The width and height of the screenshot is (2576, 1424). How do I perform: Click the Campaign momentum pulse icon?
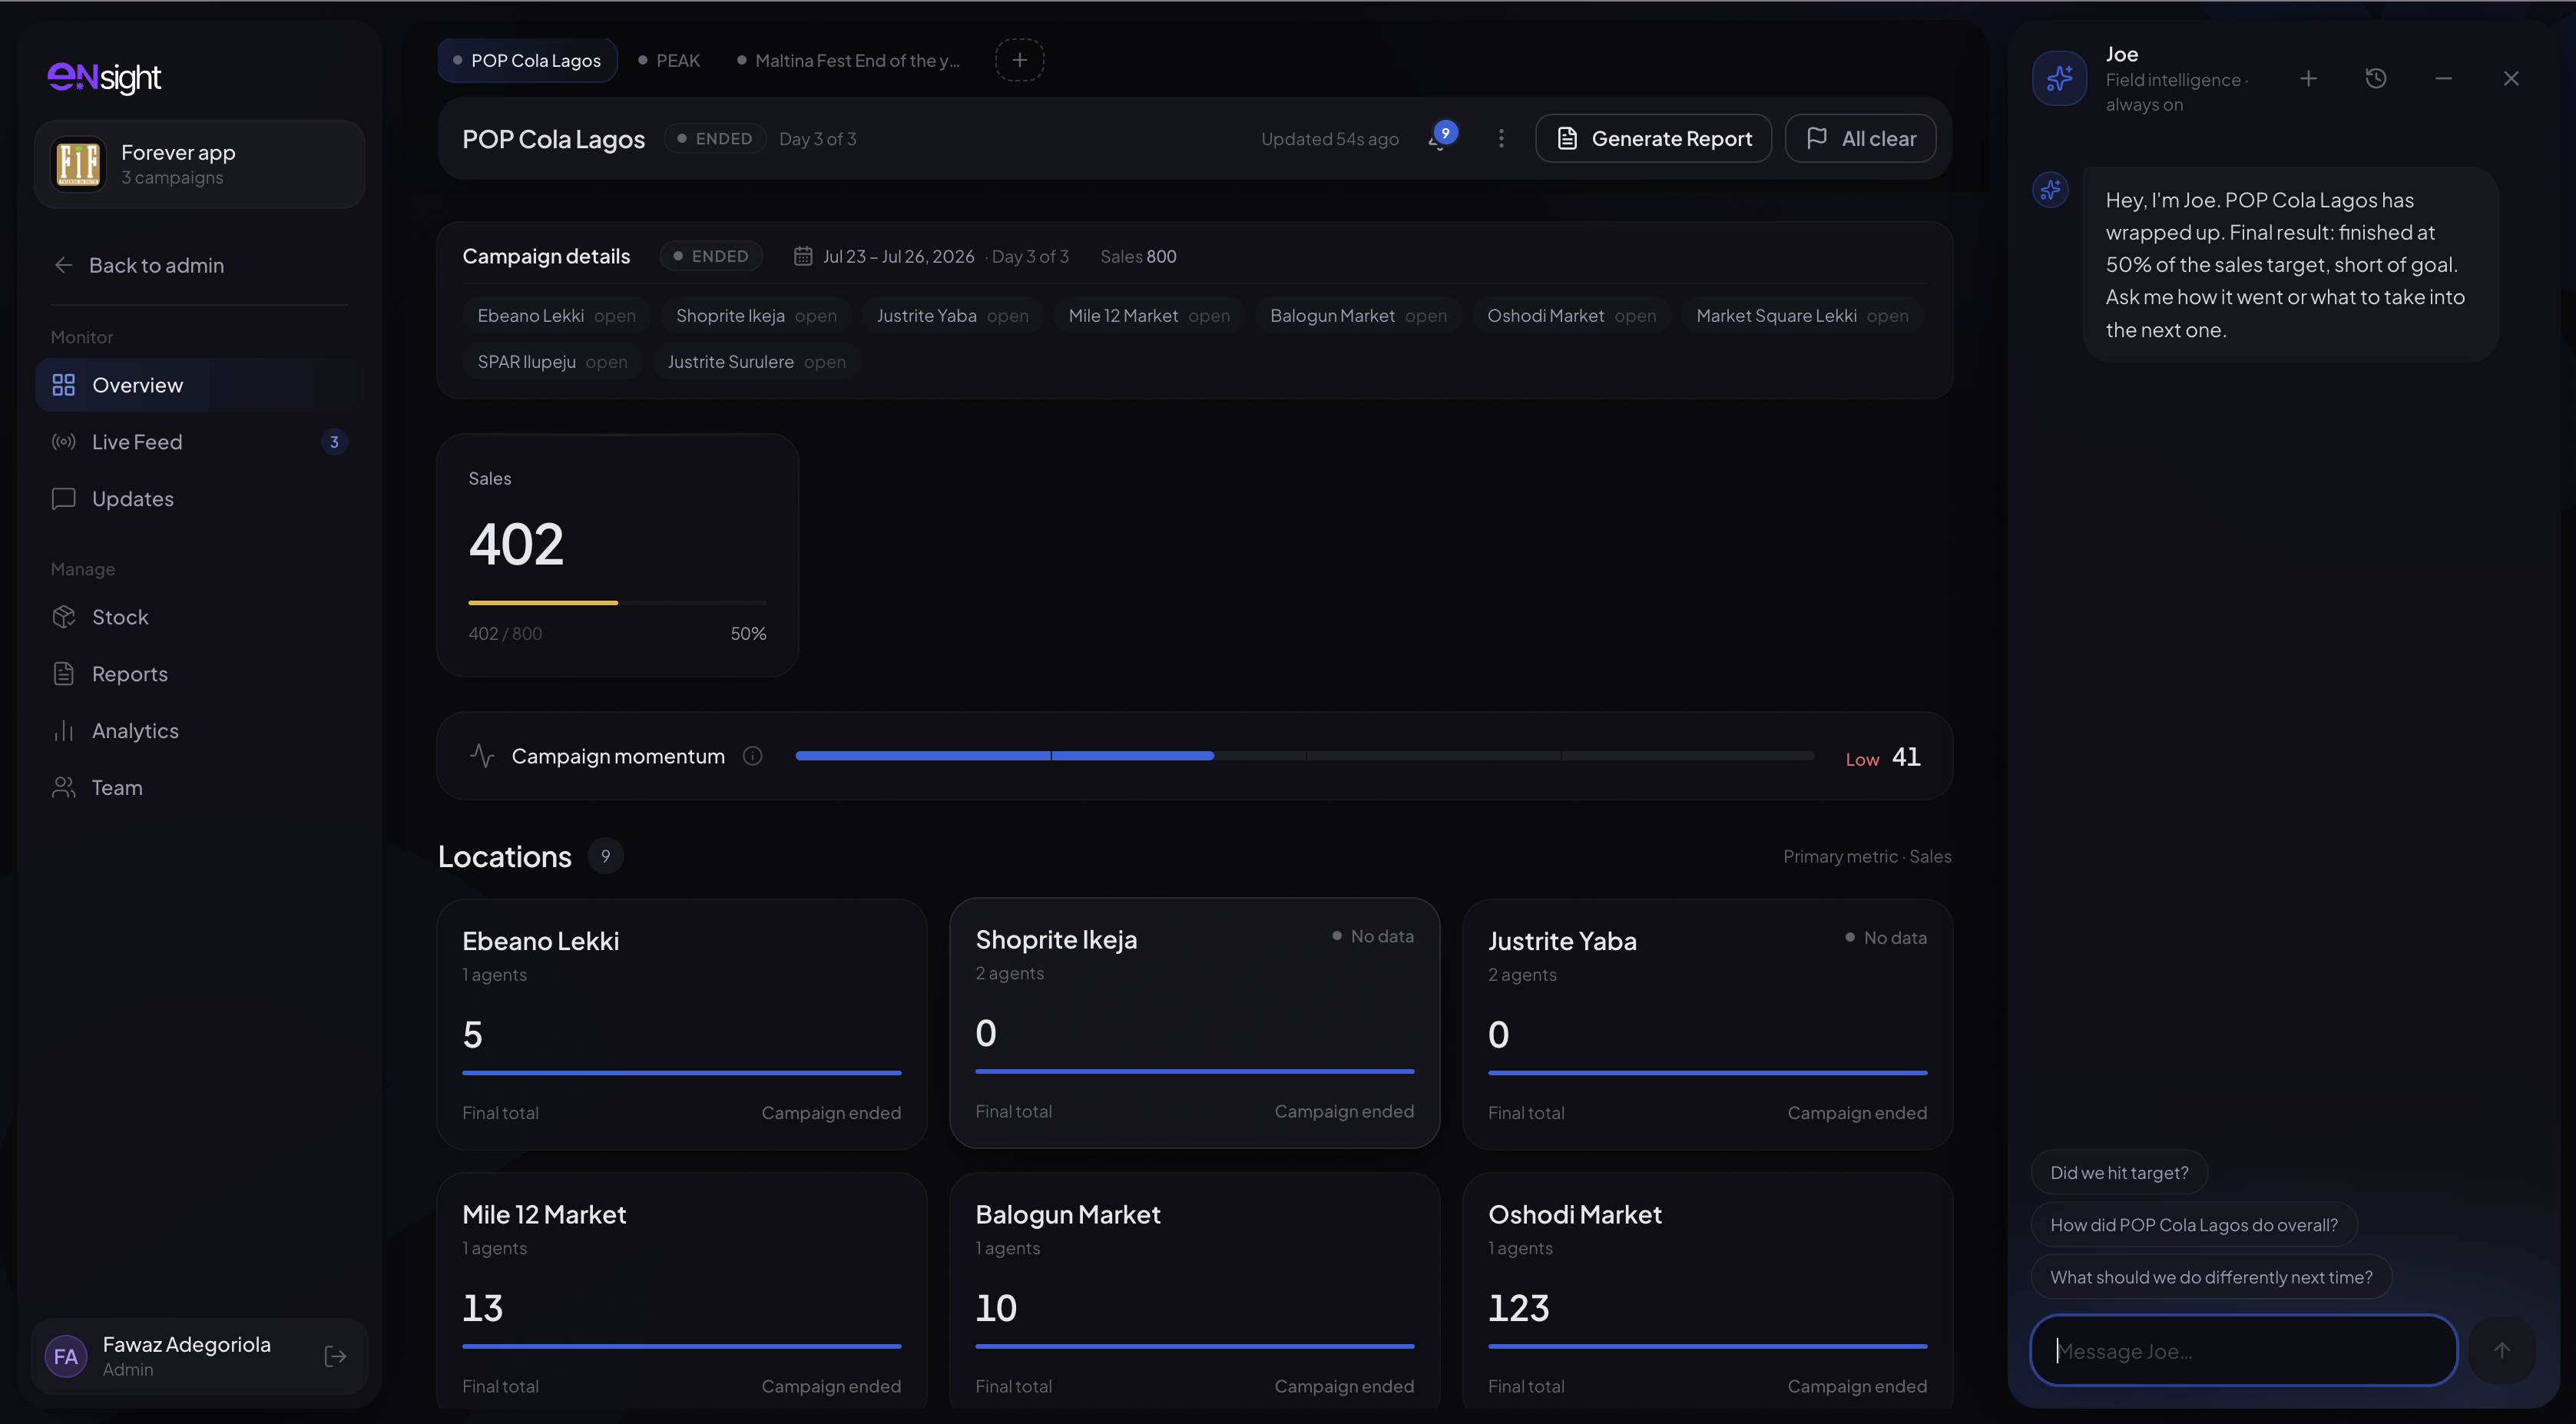point(482,756)
